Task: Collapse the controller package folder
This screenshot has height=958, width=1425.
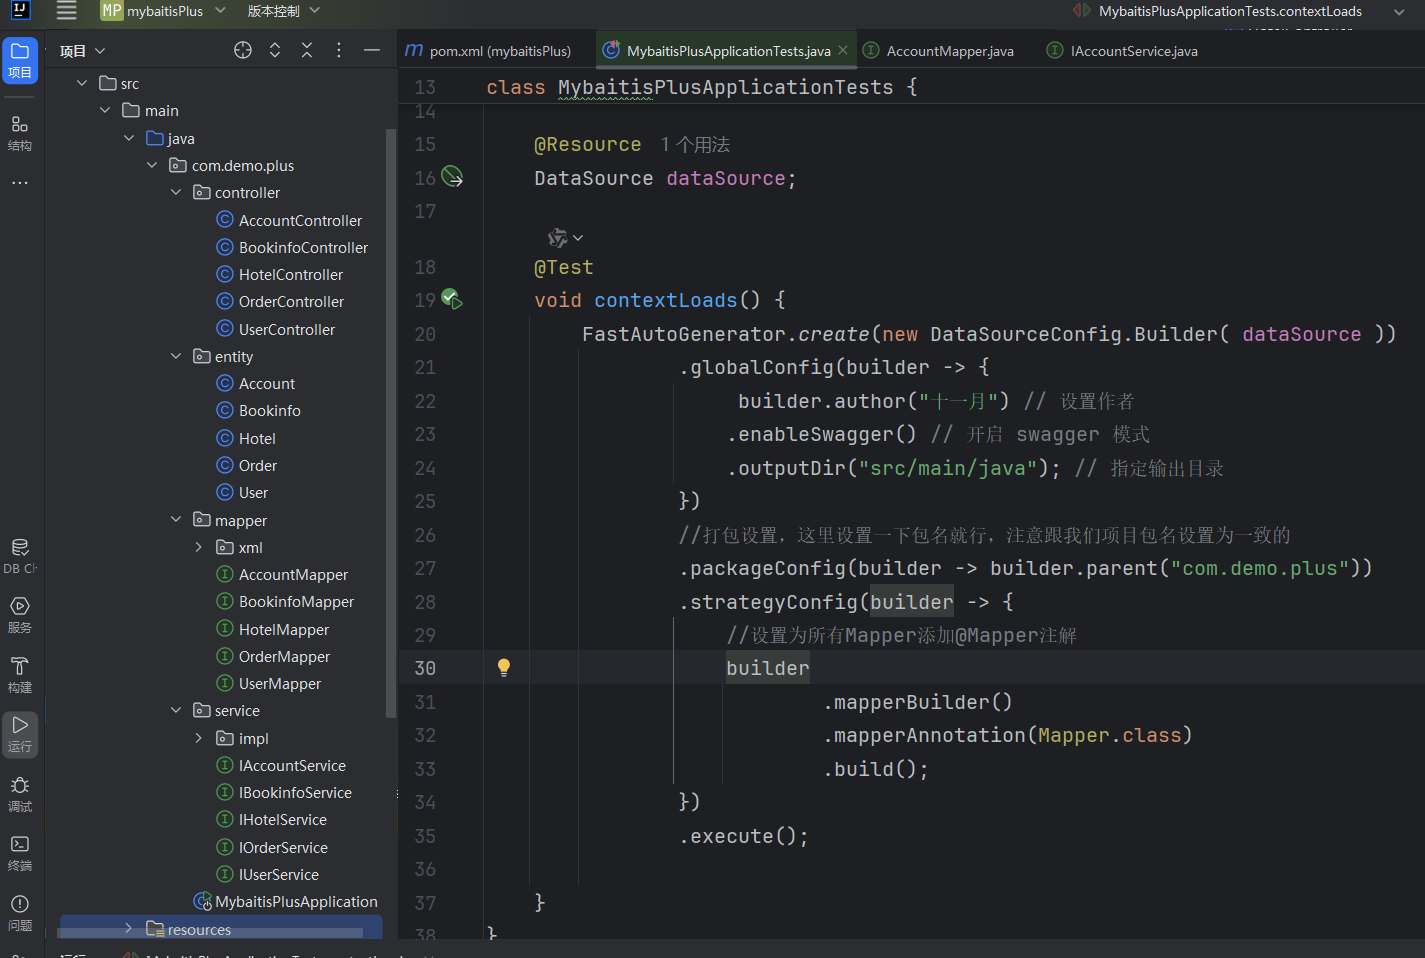Action: tap(176, 192)
